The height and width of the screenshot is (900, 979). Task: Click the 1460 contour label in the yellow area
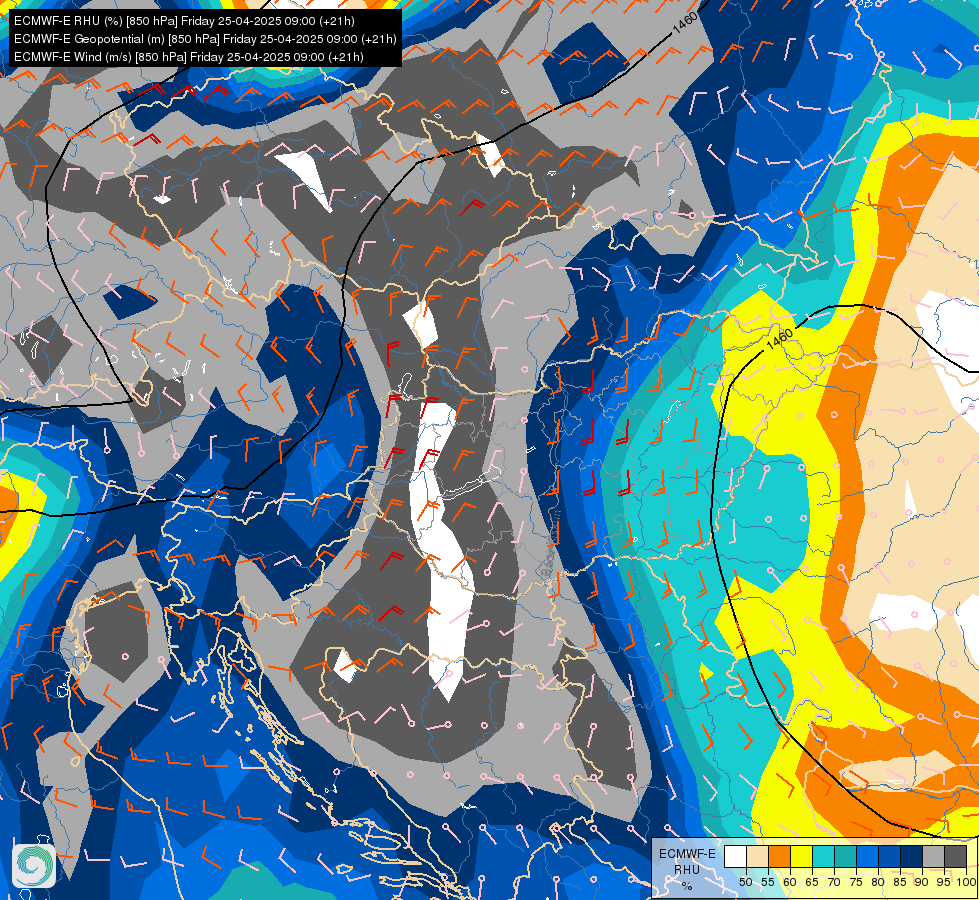(x=779, y=339)
